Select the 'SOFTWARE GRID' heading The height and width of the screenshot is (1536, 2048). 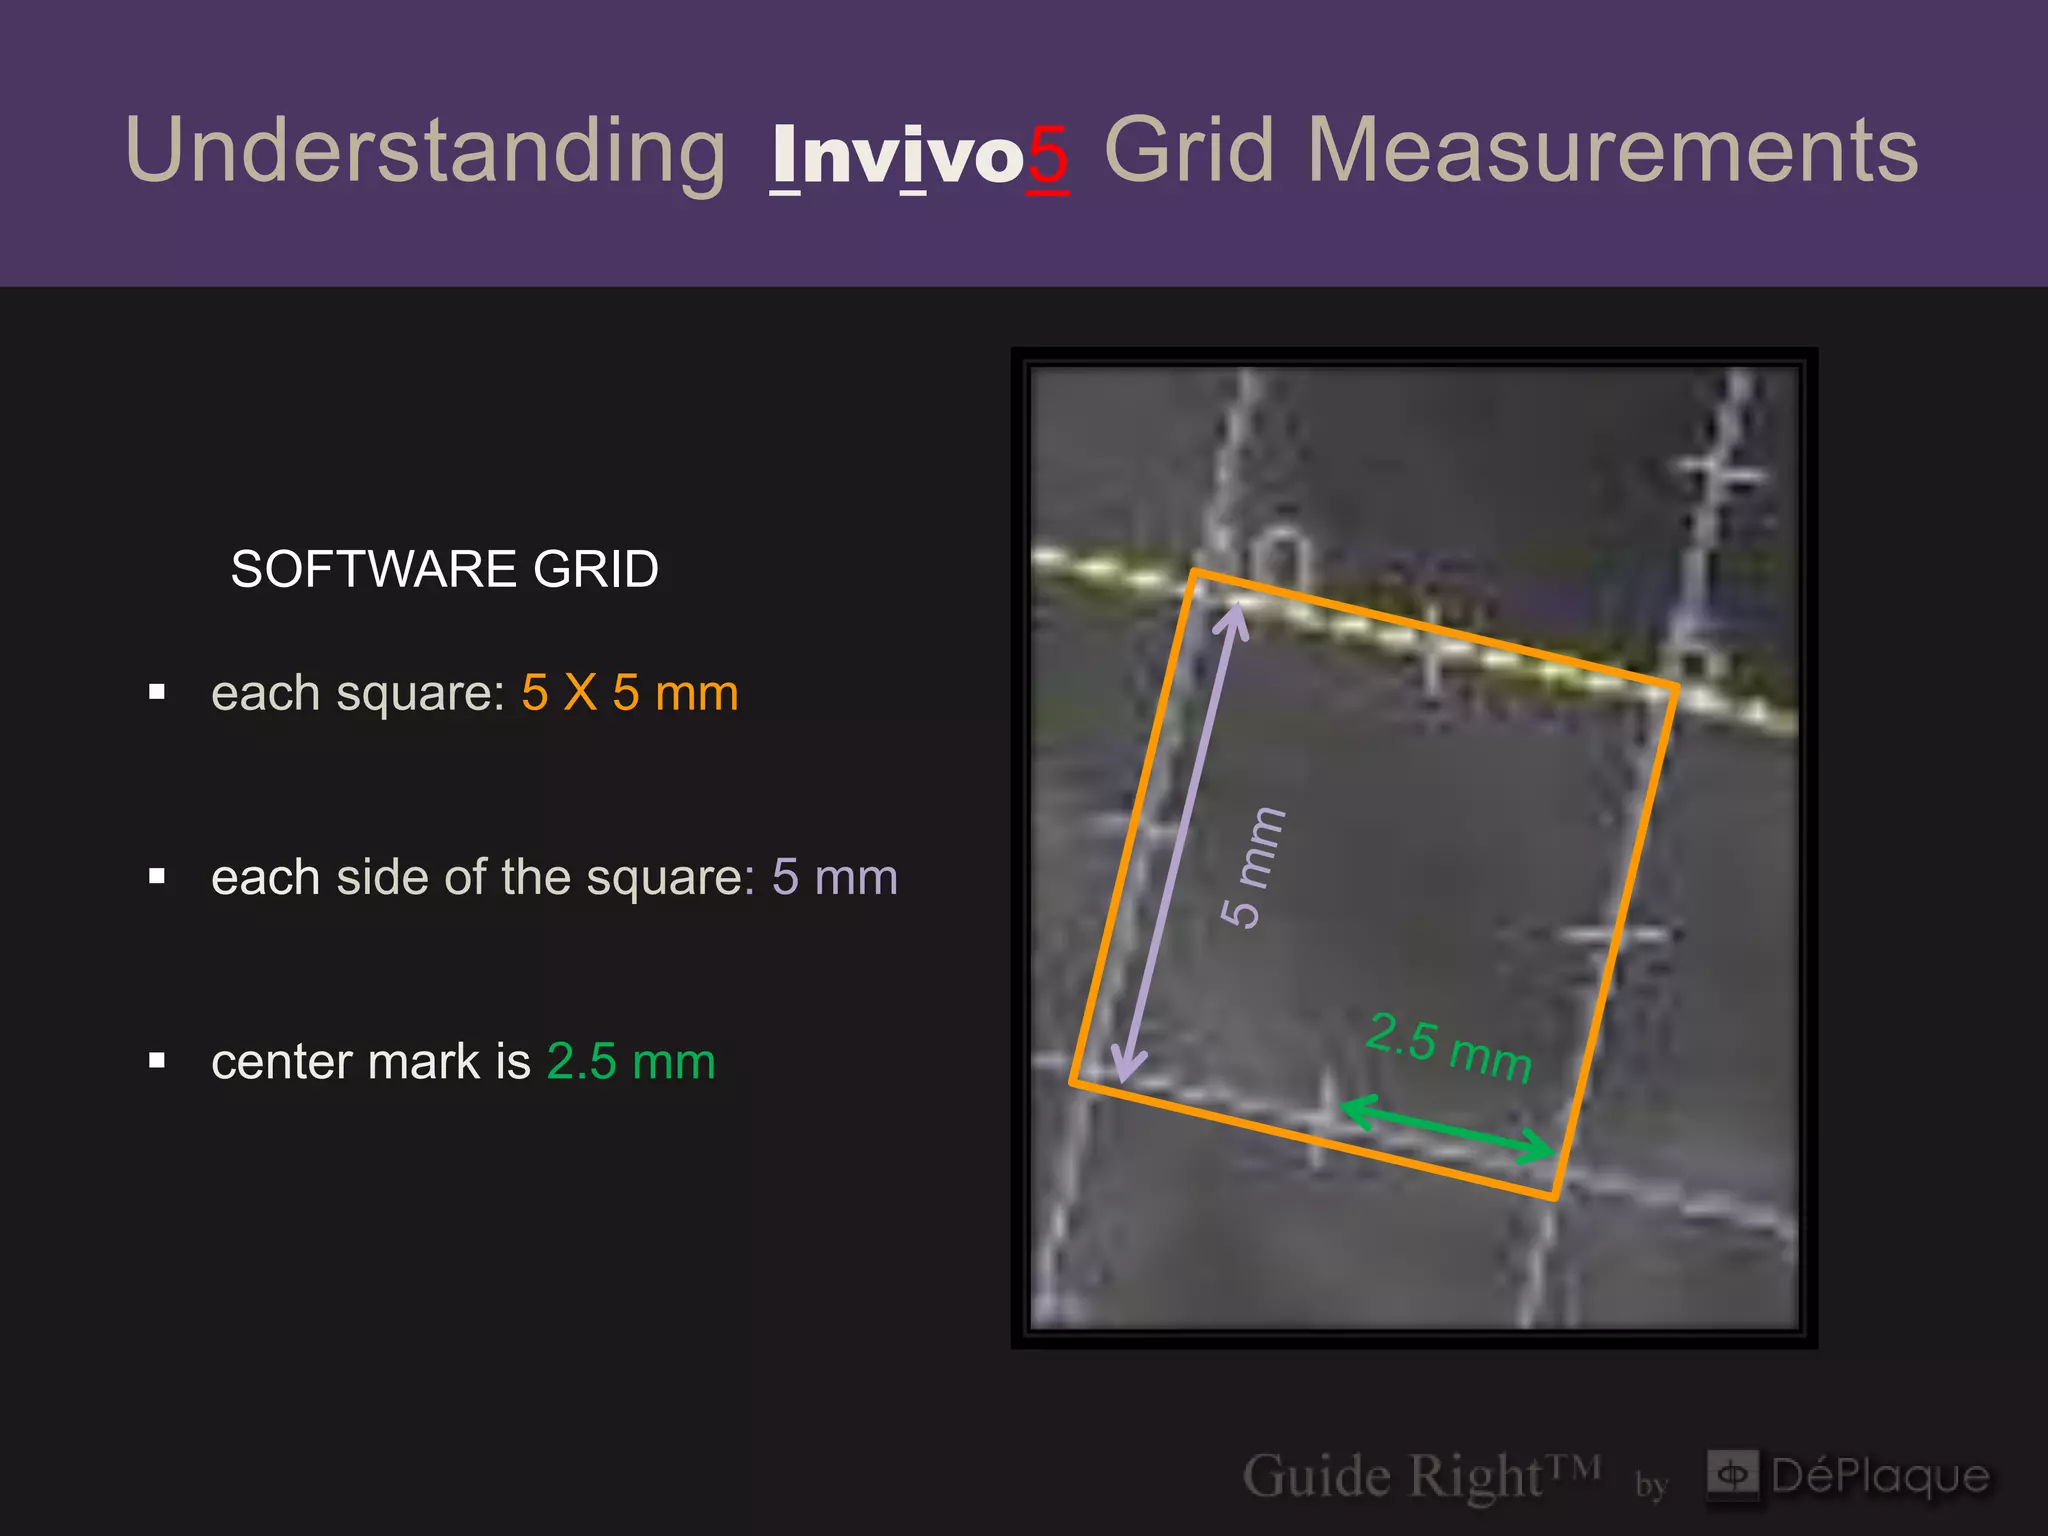pos(444,569)
